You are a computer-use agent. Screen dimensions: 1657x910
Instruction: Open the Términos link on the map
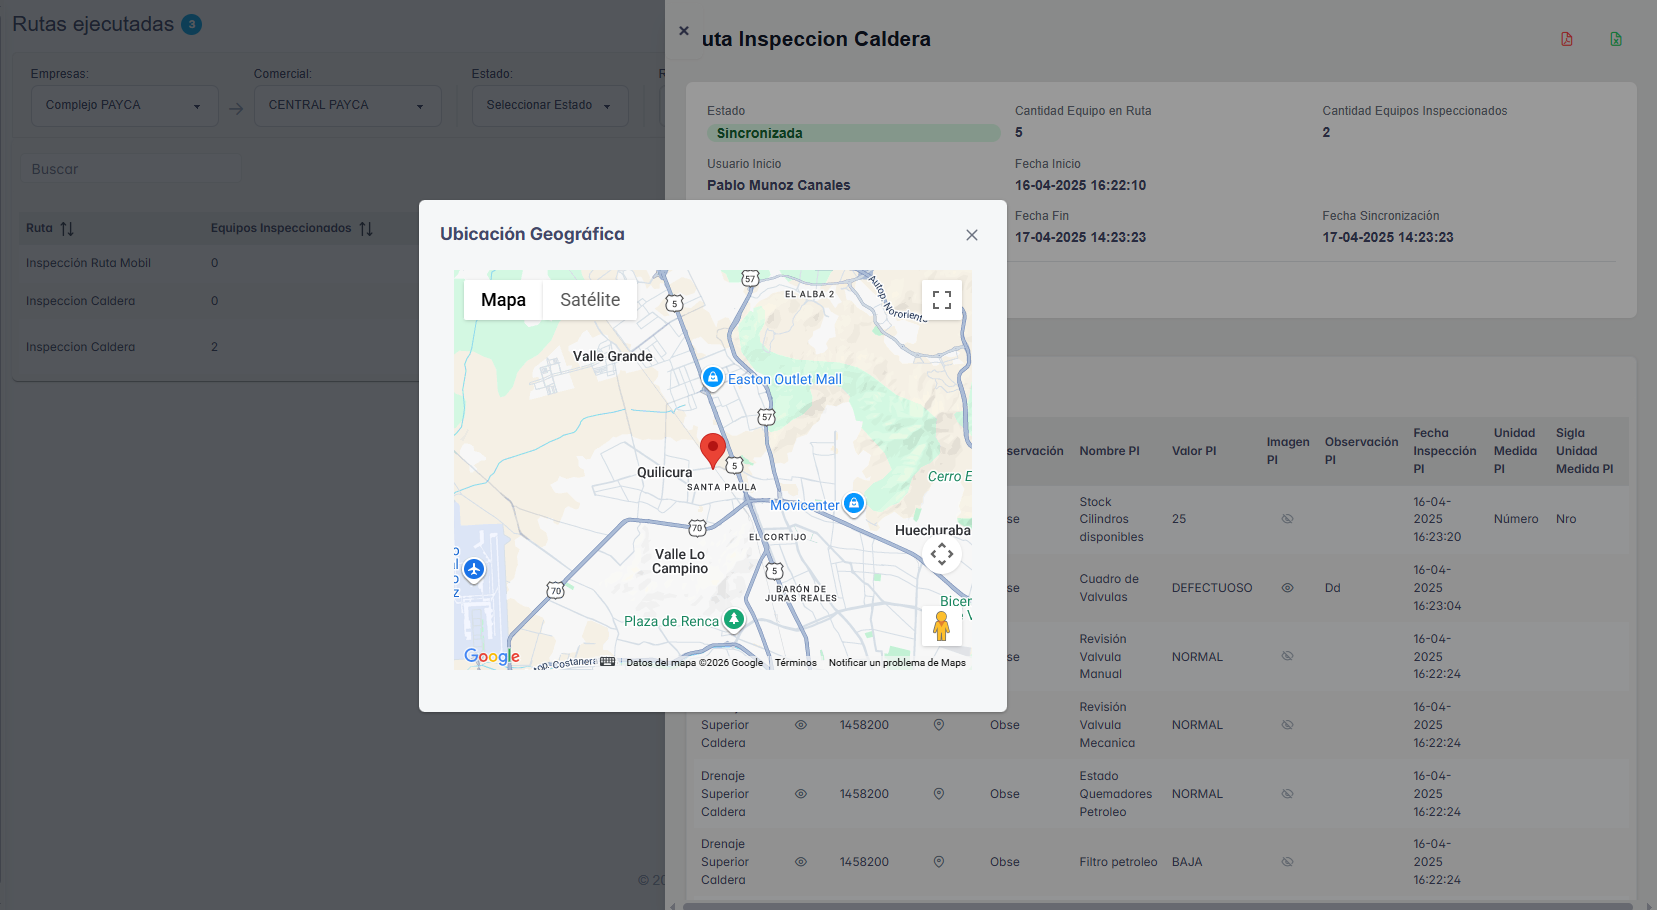795,662
